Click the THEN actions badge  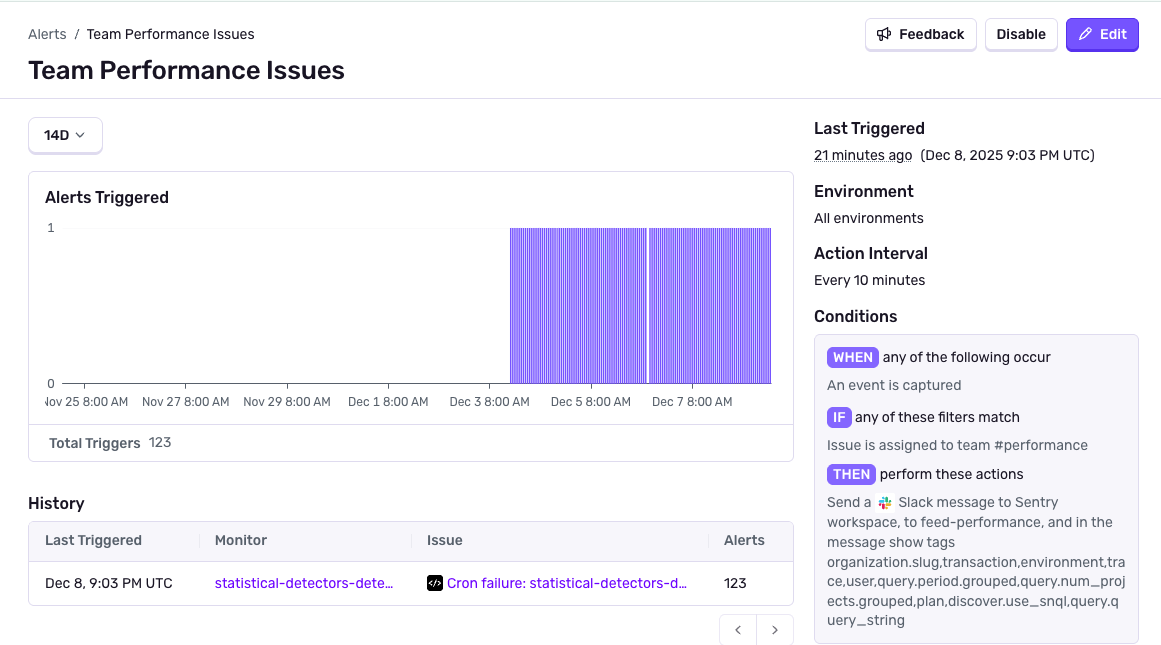coord(851,474)
